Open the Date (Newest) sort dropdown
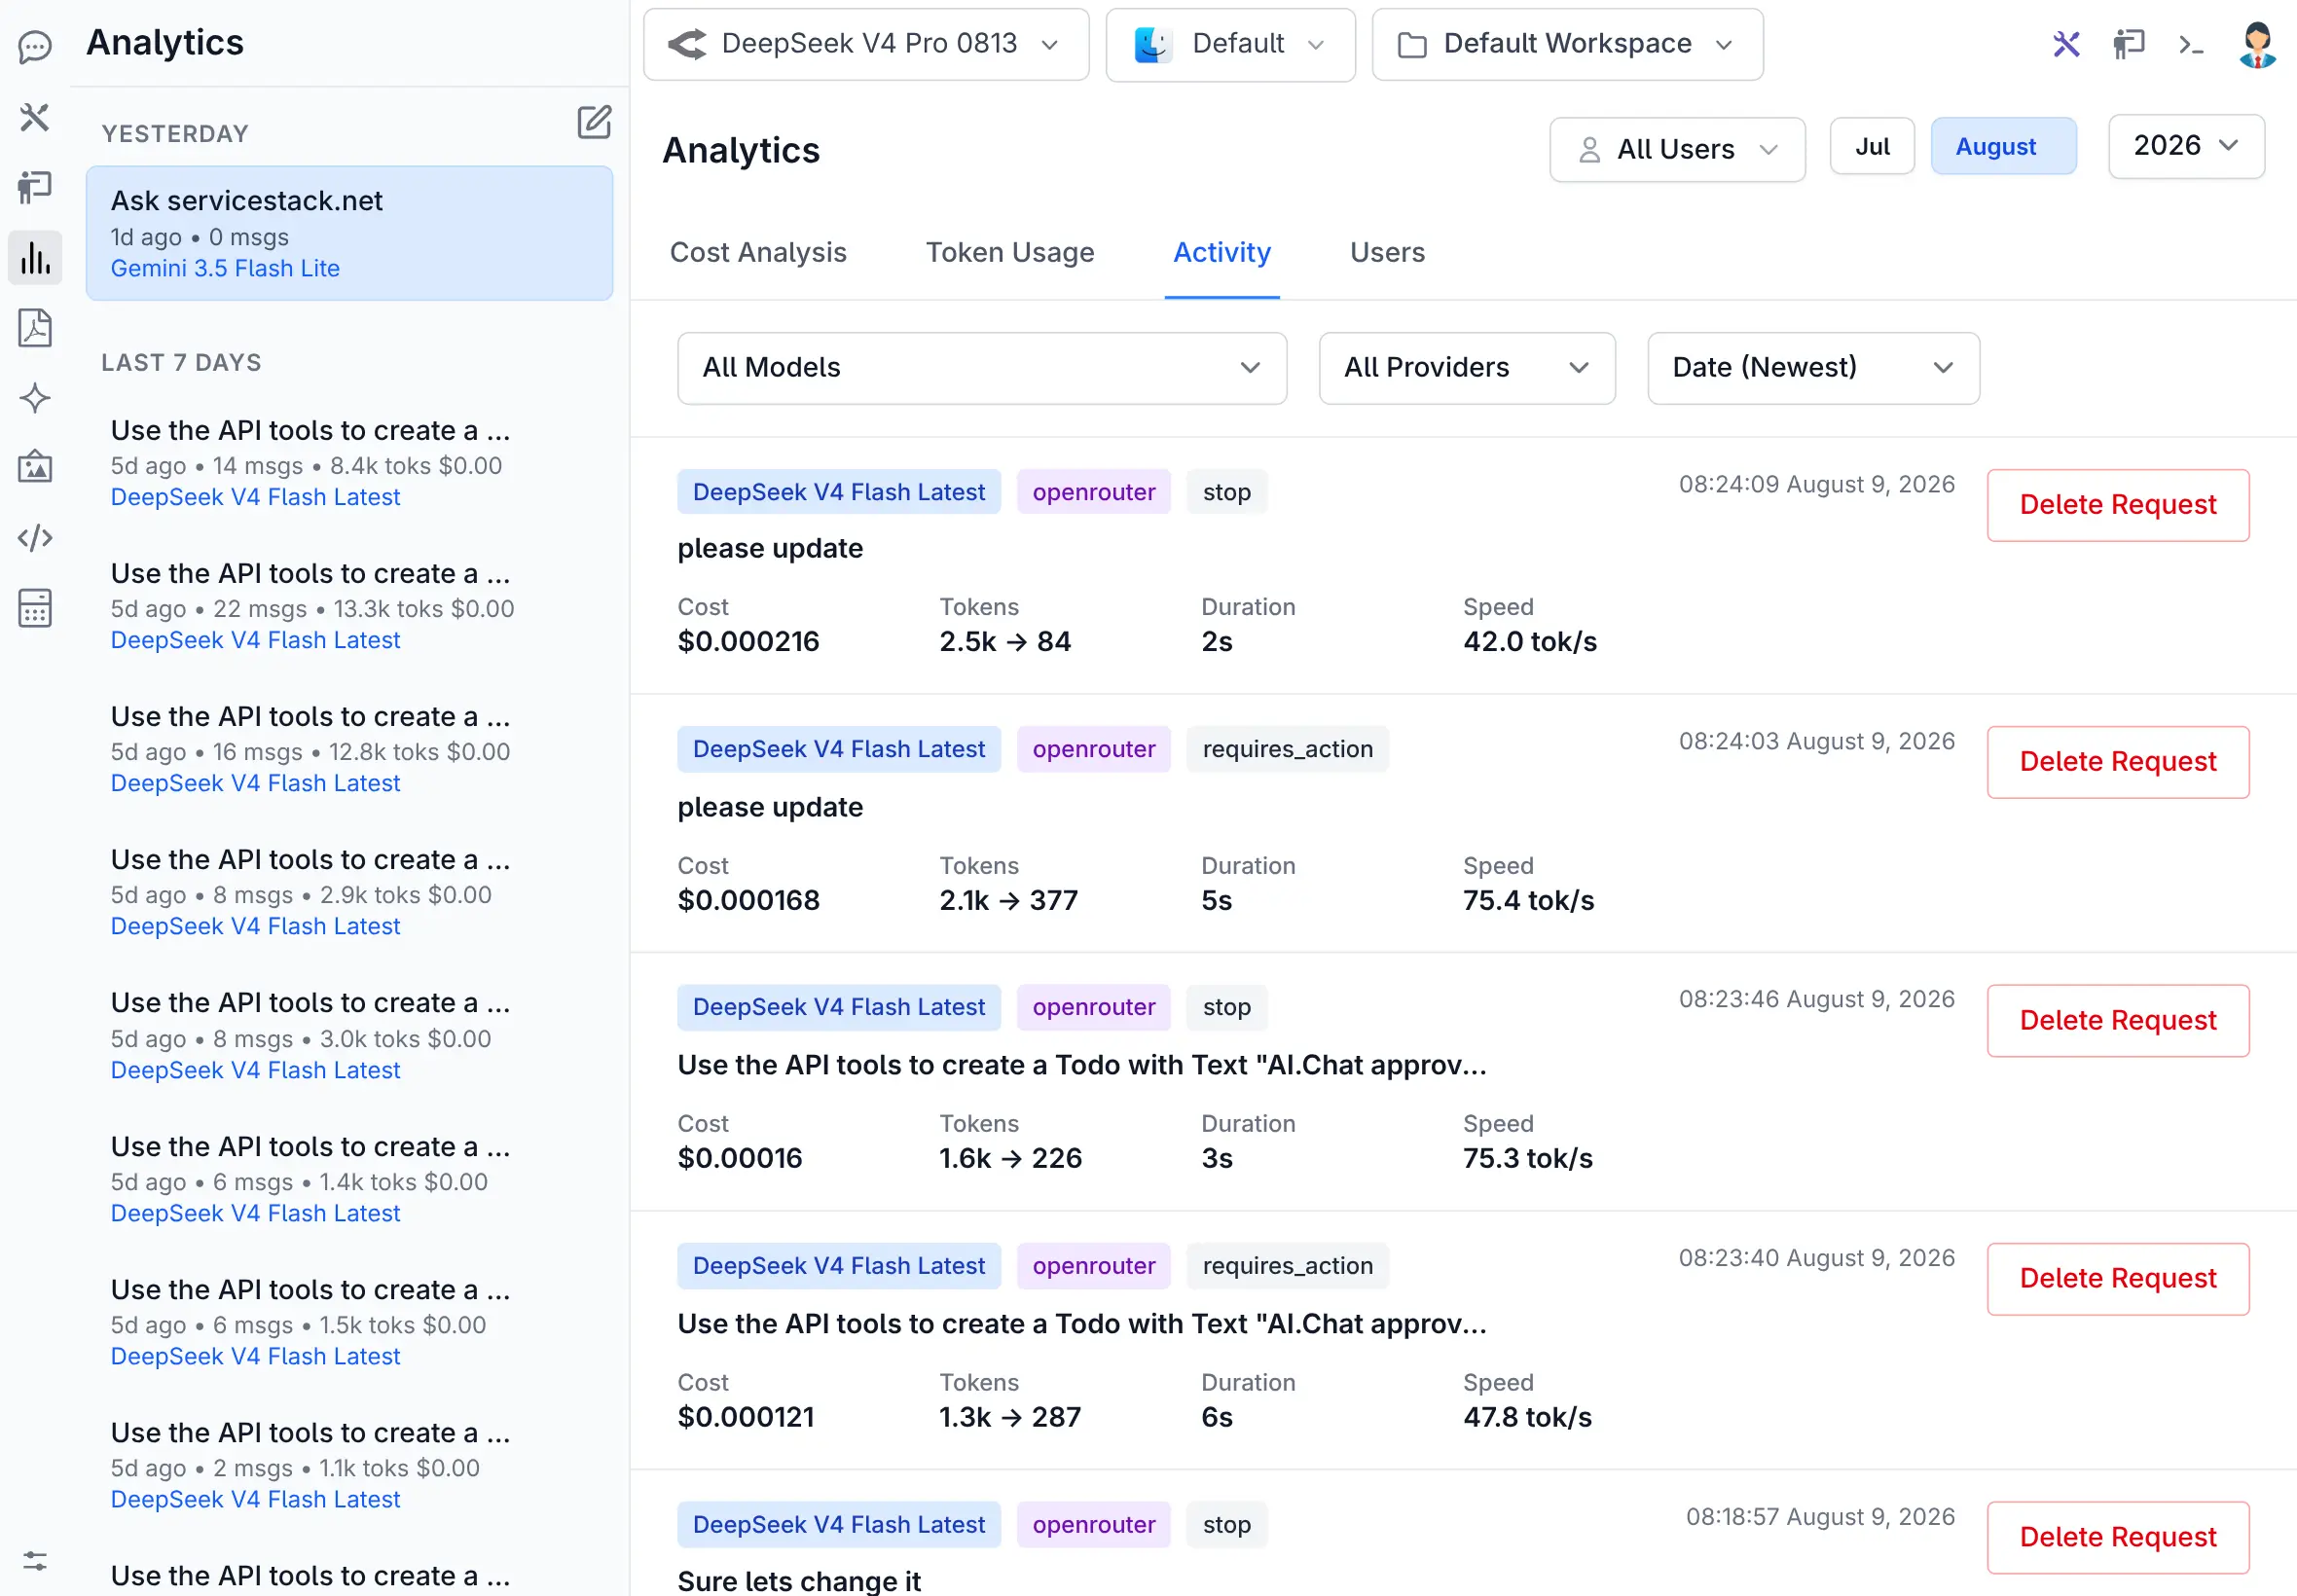The width and height of the screenshot is (2297, 1596). (x=1813, y=368)
